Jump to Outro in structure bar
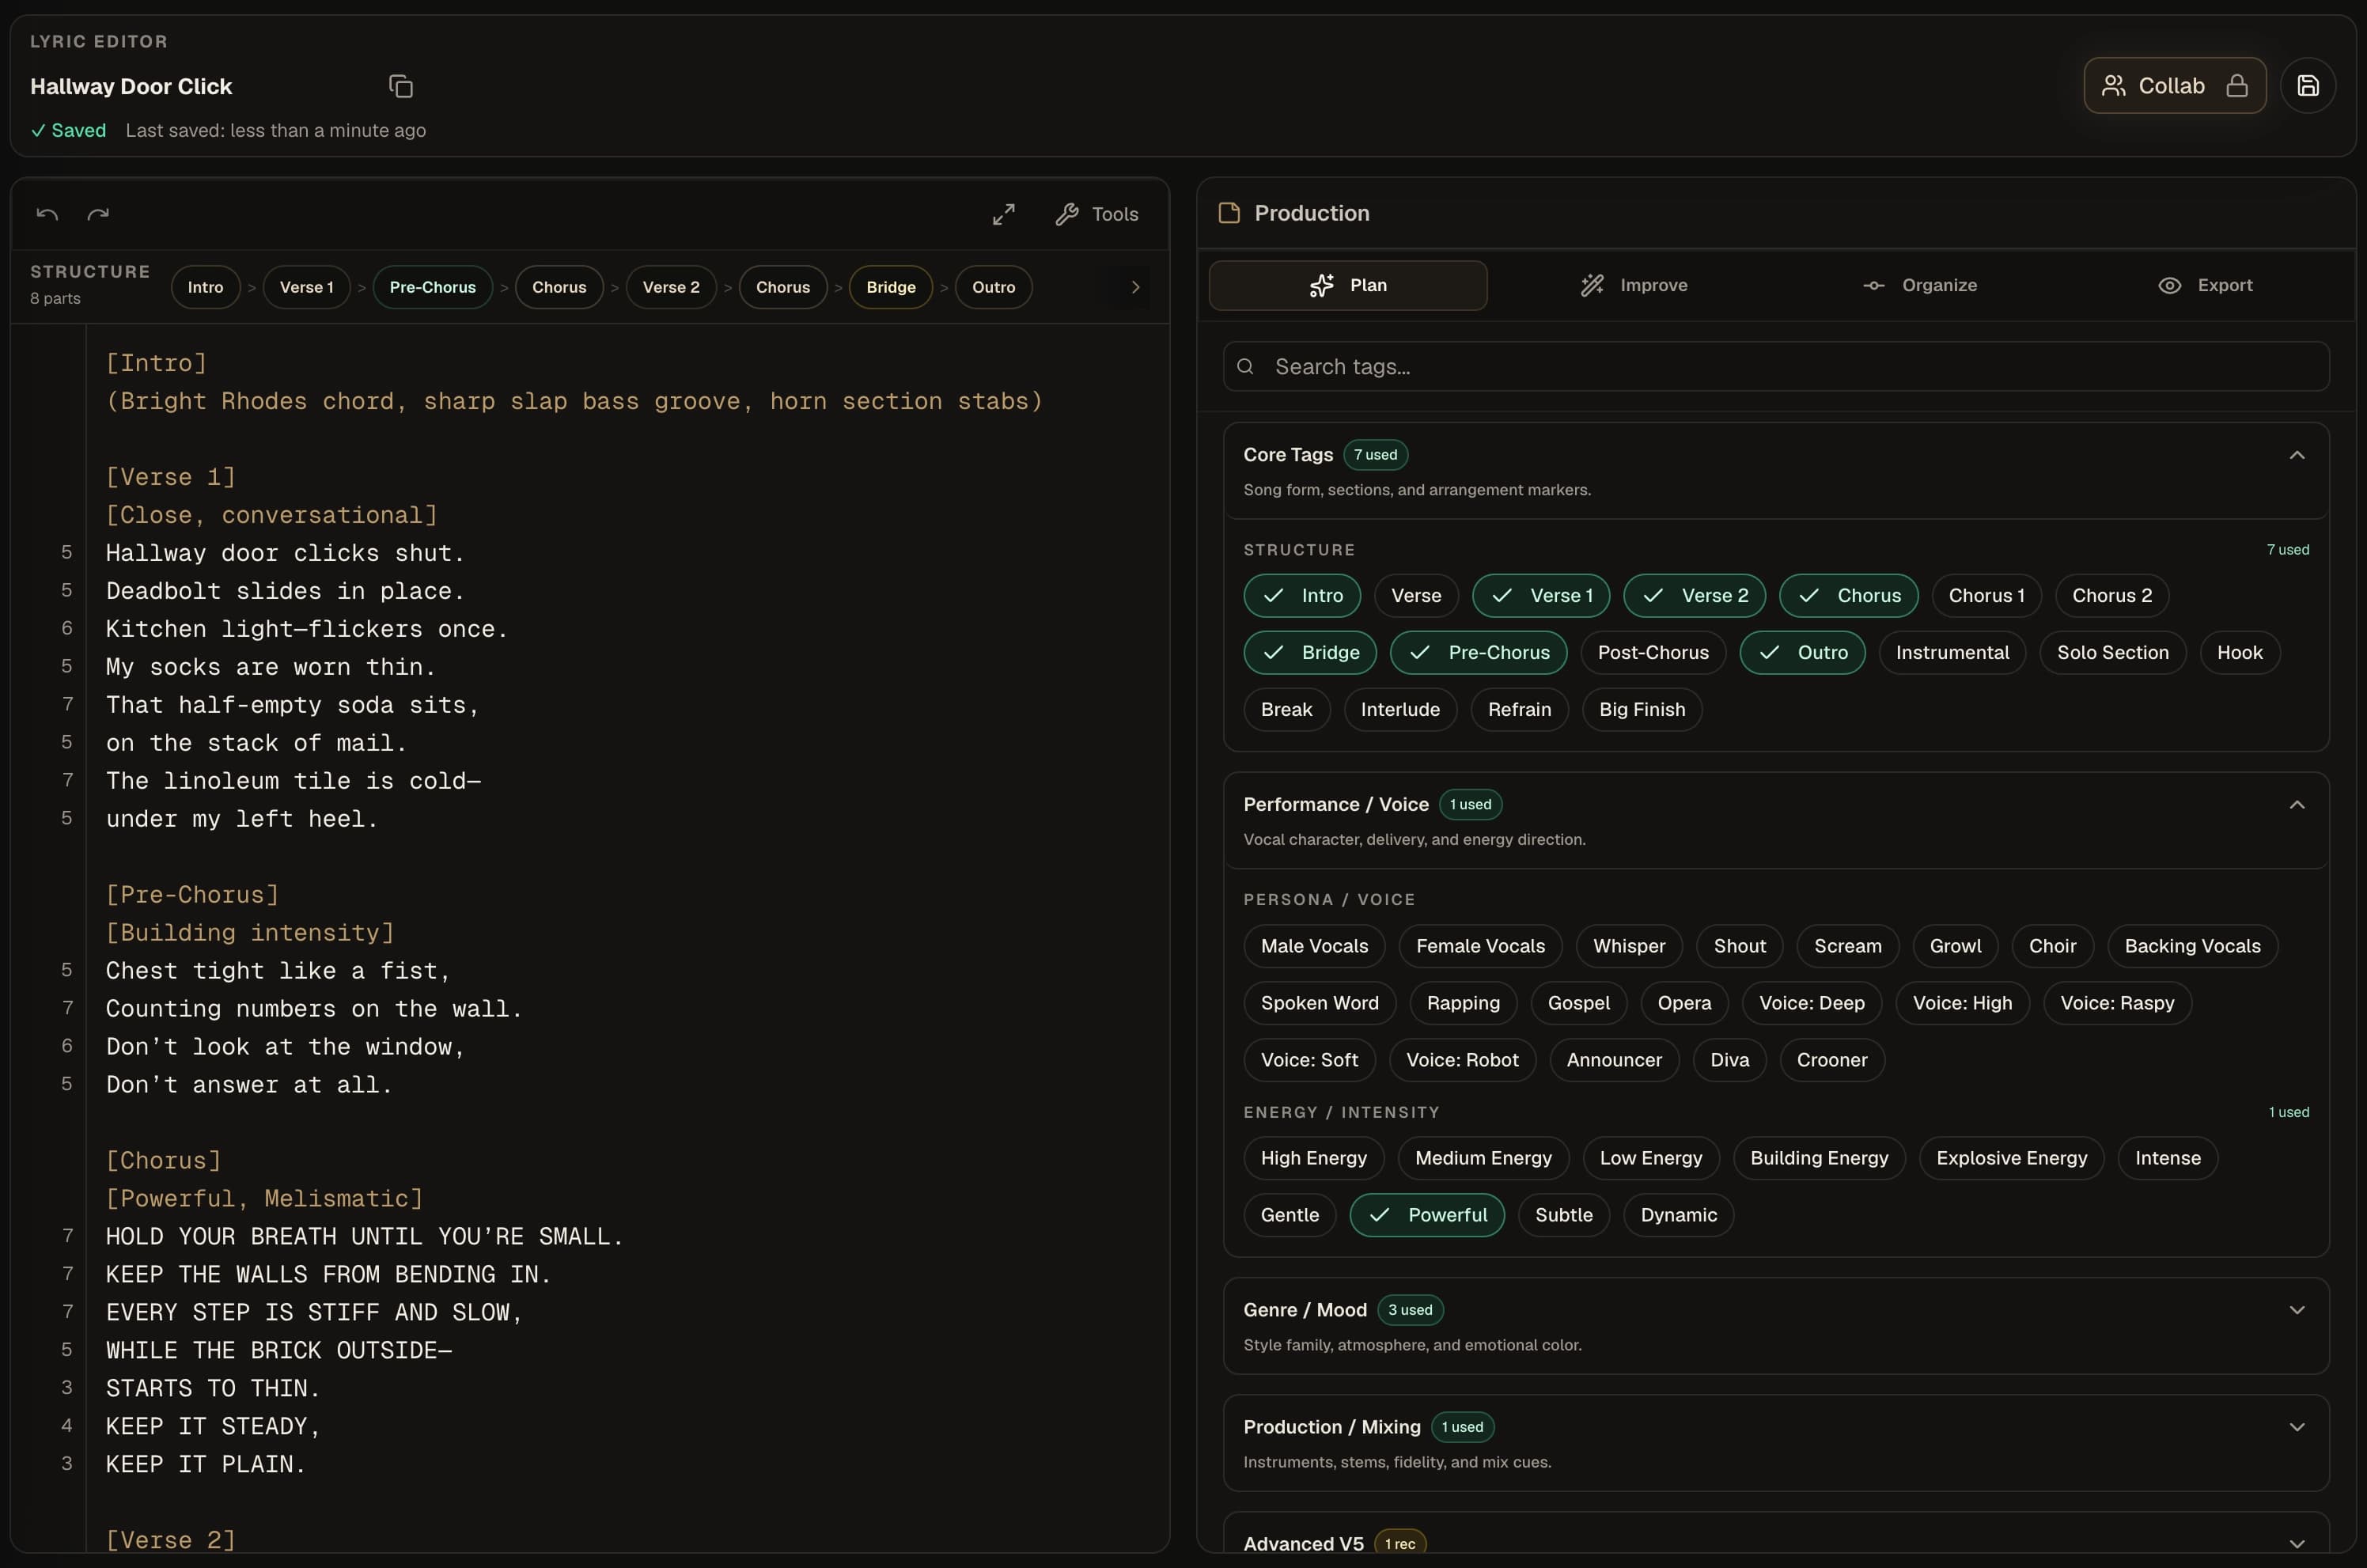The width and height of the screenshot is (2367, 1568). point(993,287)
